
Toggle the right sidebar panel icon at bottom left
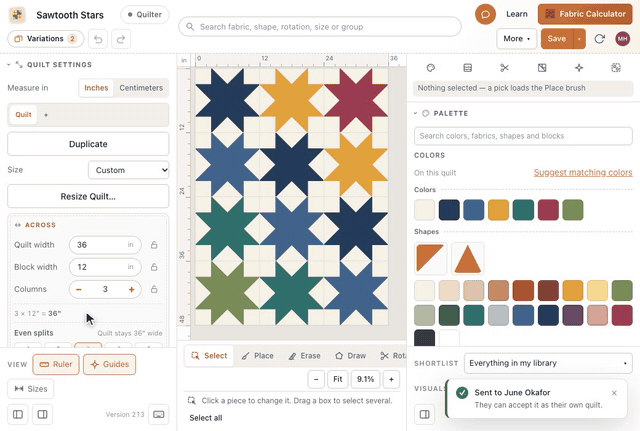pos(42,414)
